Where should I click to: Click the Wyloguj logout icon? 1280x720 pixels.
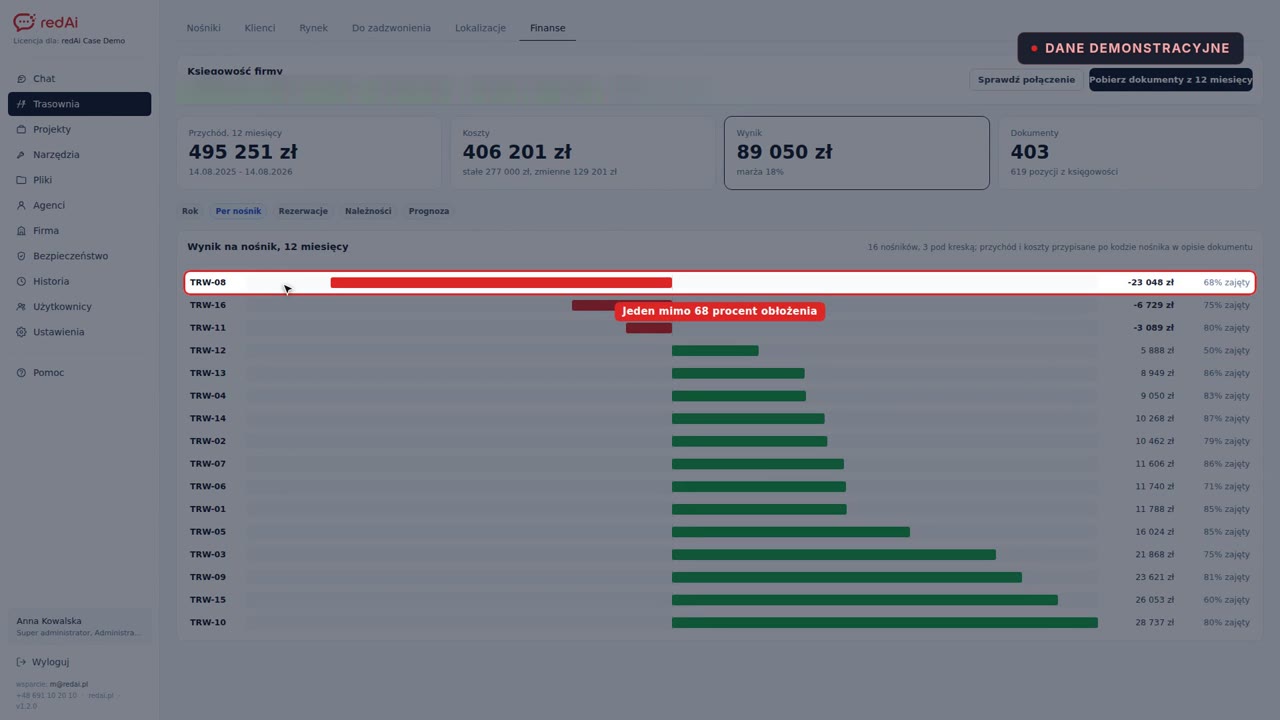click(22, 662)
